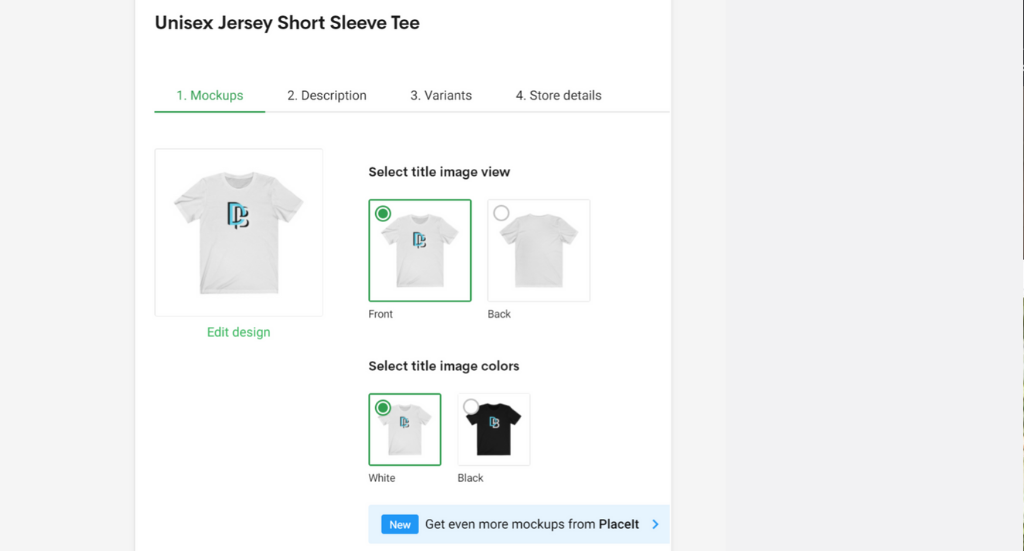
Task: Go to the 3. Variants tab
Action: point(441,95)
